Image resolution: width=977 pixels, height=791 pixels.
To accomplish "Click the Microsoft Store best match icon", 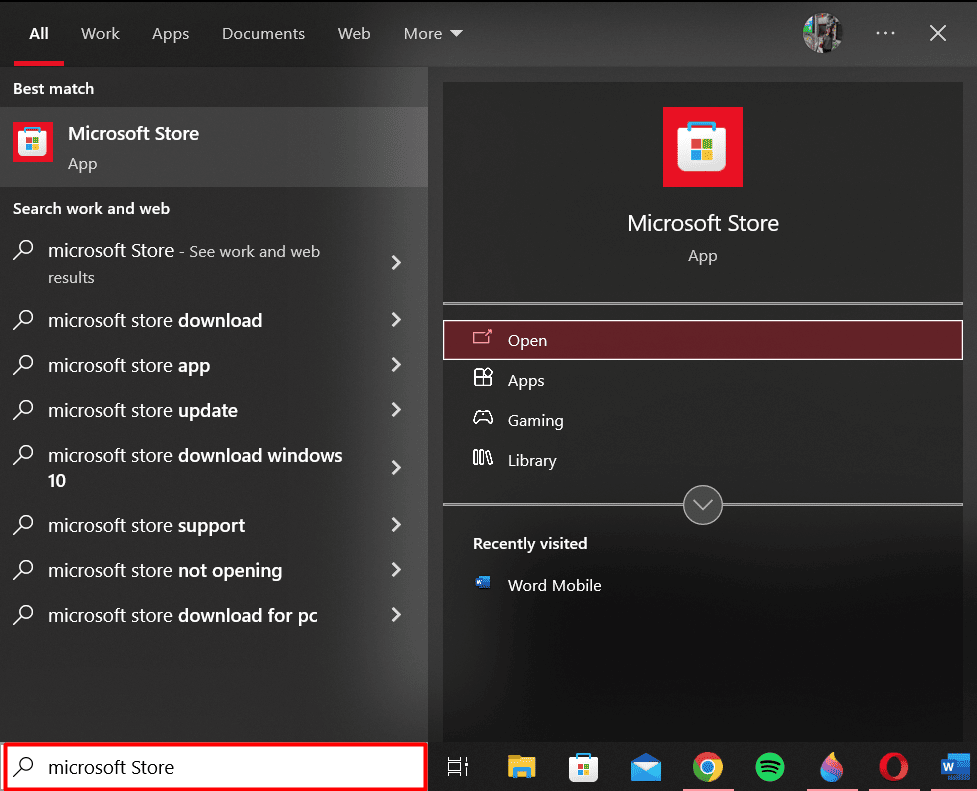I will tap(32, 142).
